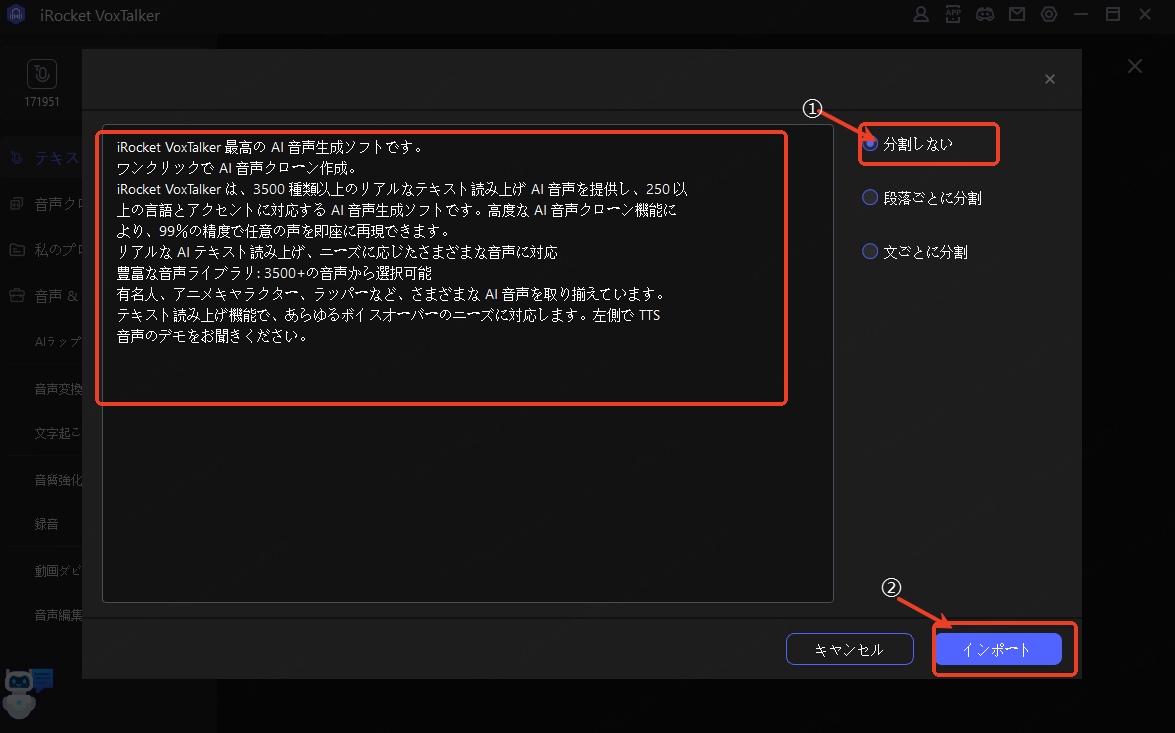Open the 私のプロジェクト sidebar item

tap(43, 250)
